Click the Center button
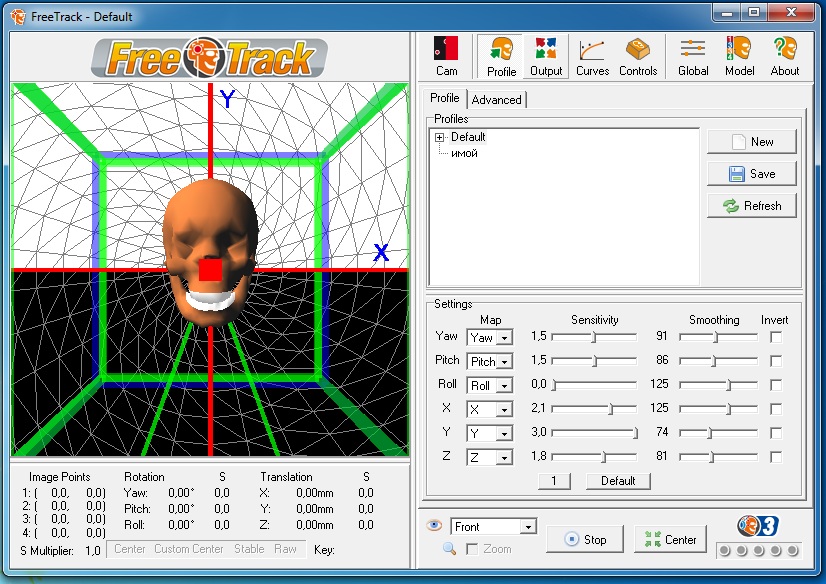Screen dimensions: 826x584 [671, 539]
